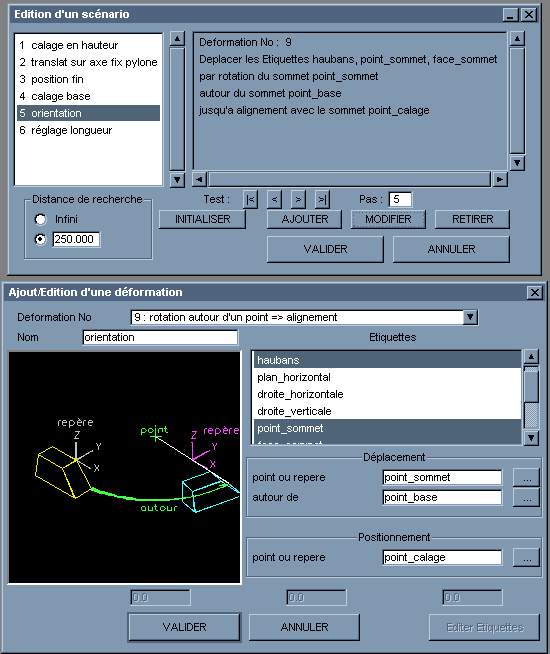Step test backward one step

[x=274, y=199]
